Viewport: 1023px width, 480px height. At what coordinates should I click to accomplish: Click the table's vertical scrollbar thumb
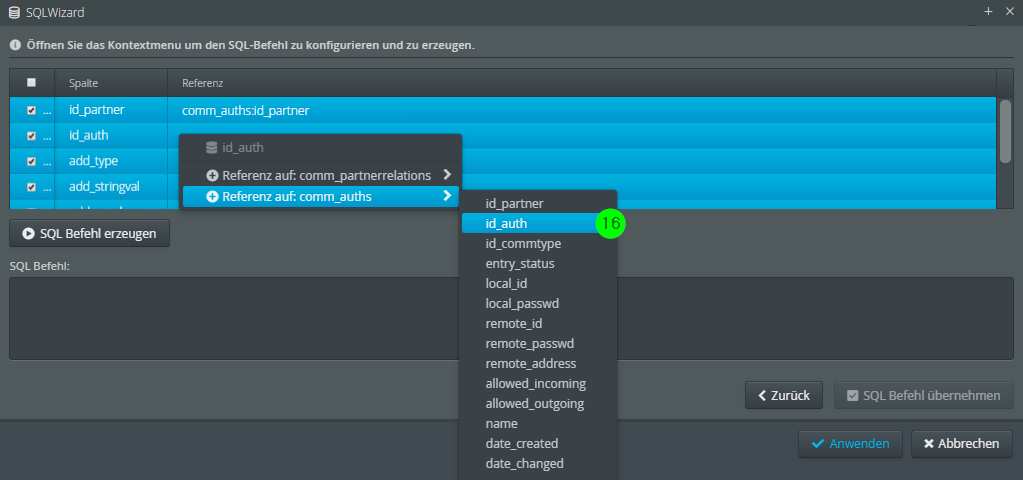(x=1005, y=131)
